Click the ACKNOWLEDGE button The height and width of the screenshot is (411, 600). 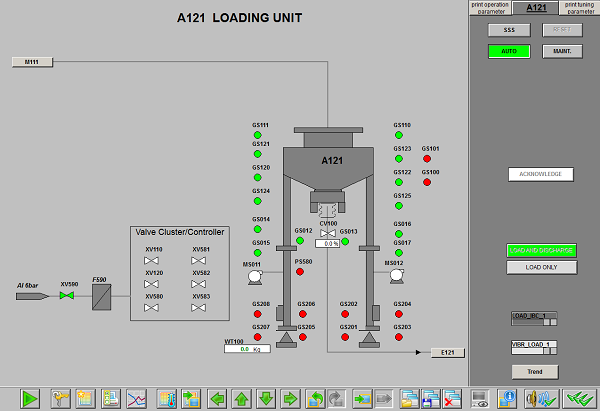point(541,174)
